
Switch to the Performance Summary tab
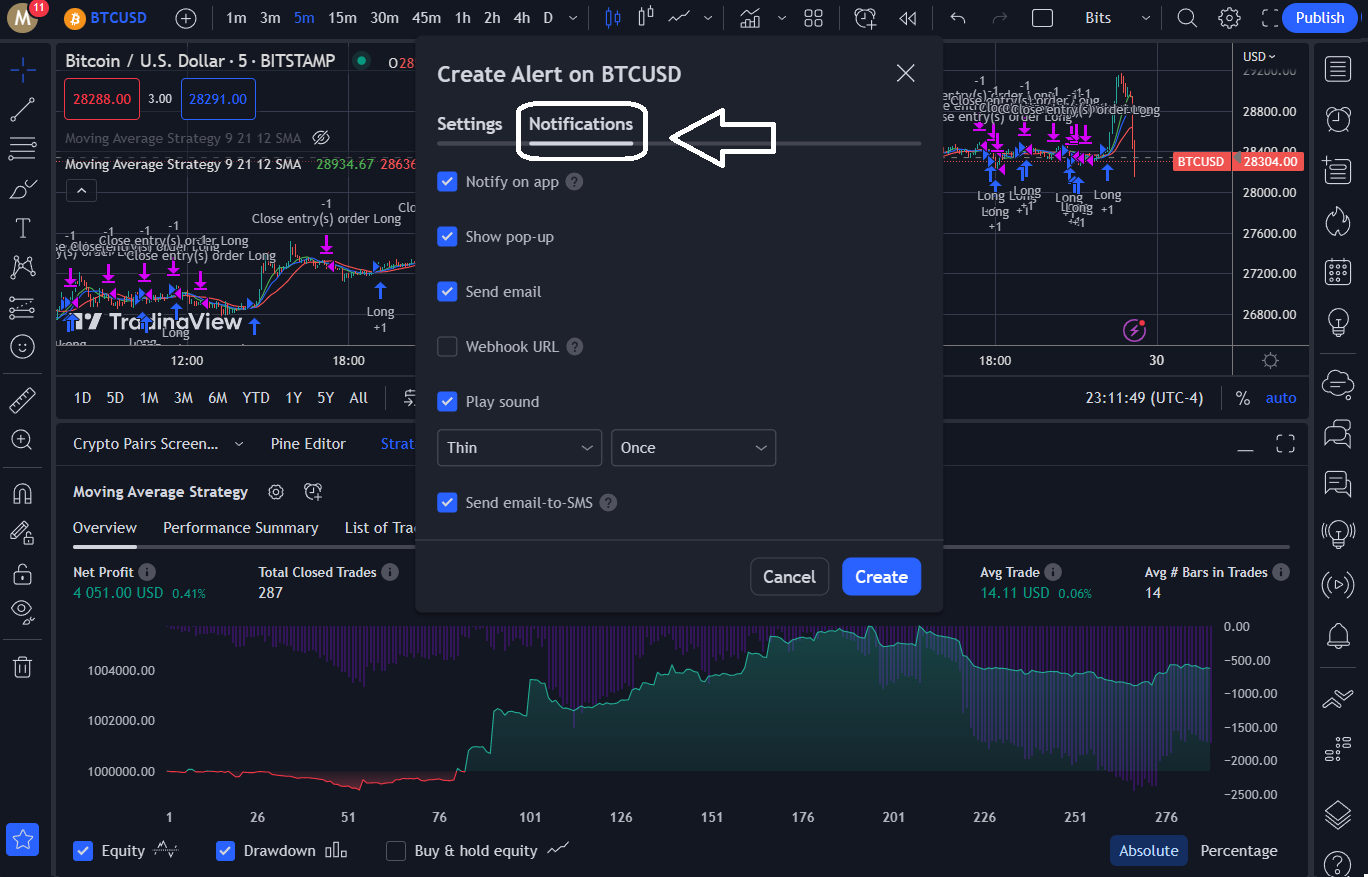240,527
